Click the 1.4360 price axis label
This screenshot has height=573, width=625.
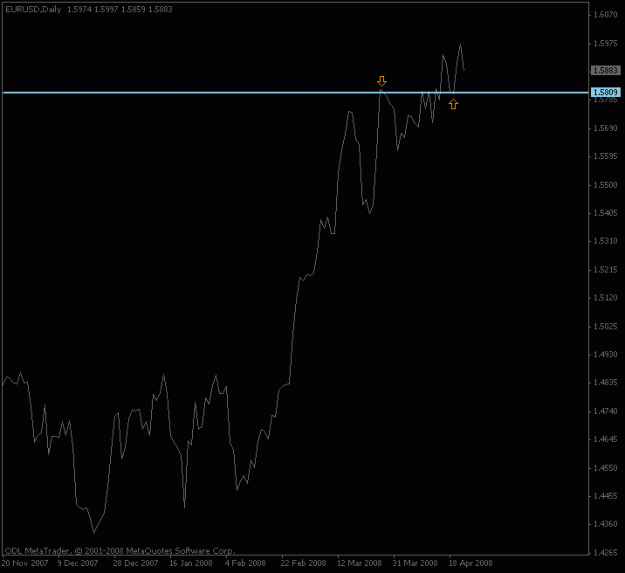(x=605, y=524)
